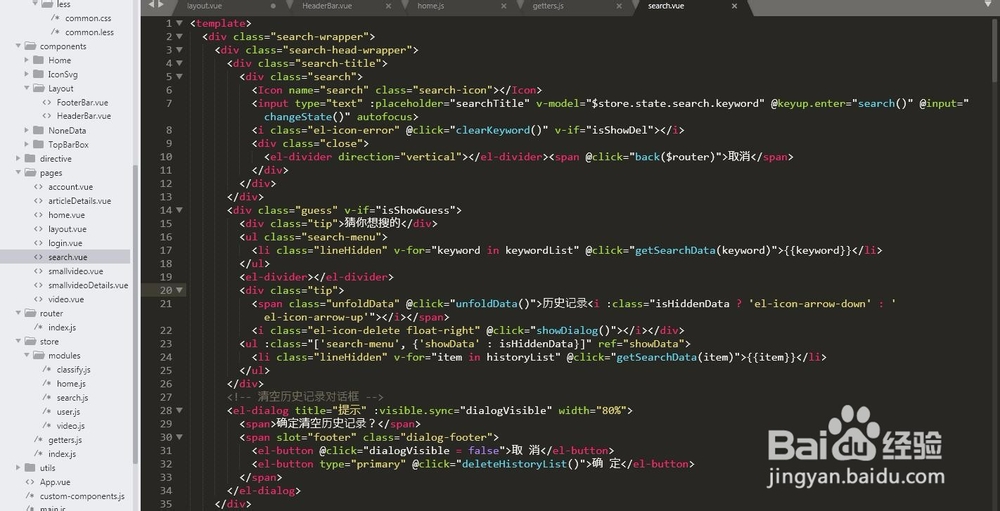
Task: Open video.vue in sidebar
Action: coord(66,299)
